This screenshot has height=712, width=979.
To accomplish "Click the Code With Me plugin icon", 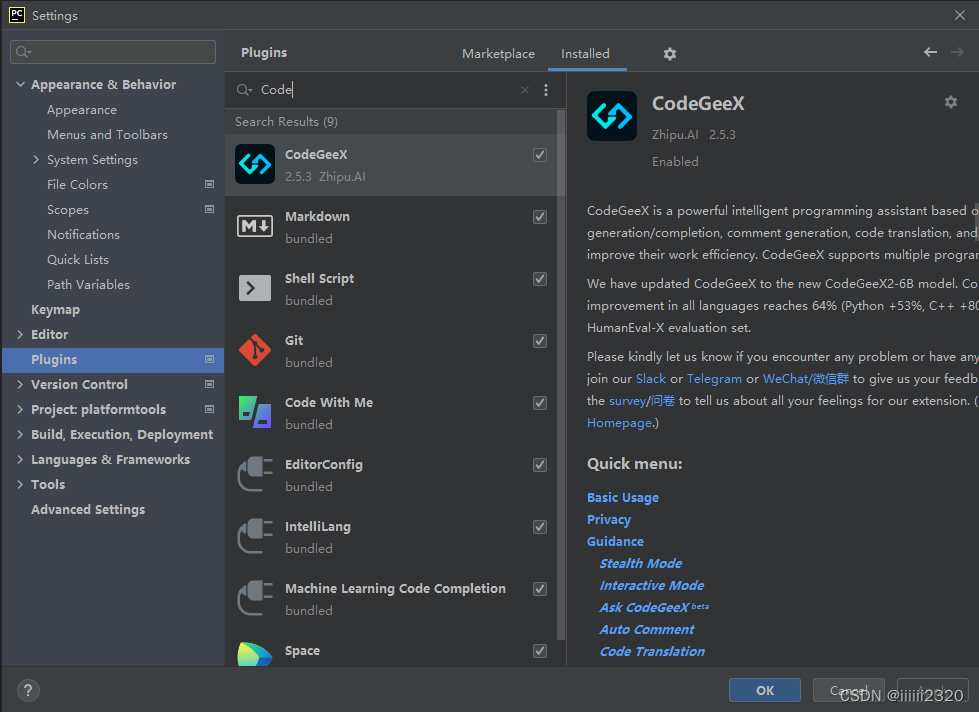I will tap(255, 412).
